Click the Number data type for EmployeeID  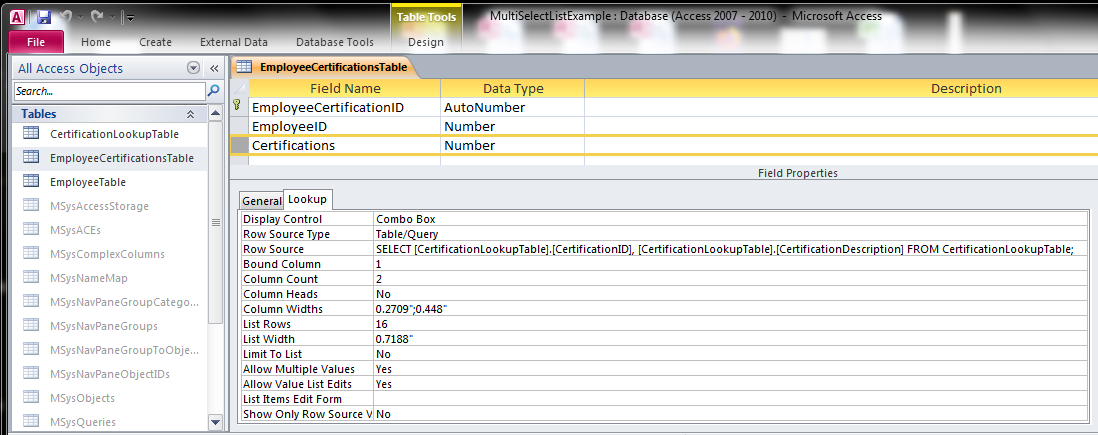pos(513,126)
